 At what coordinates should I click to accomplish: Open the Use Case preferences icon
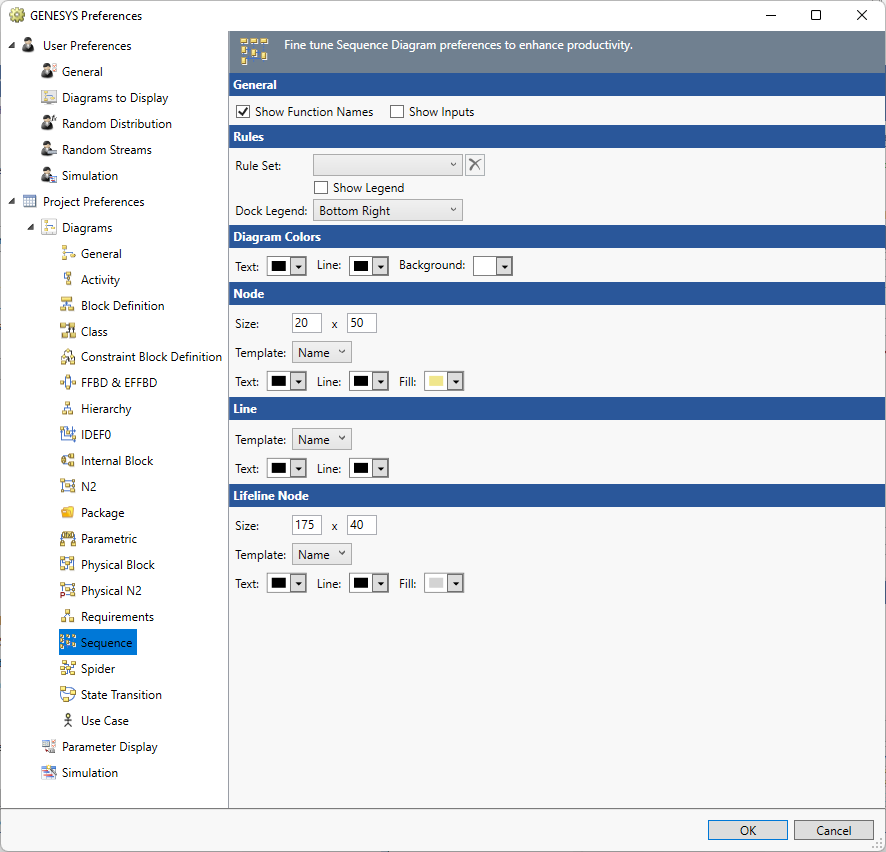pos(69,720)
